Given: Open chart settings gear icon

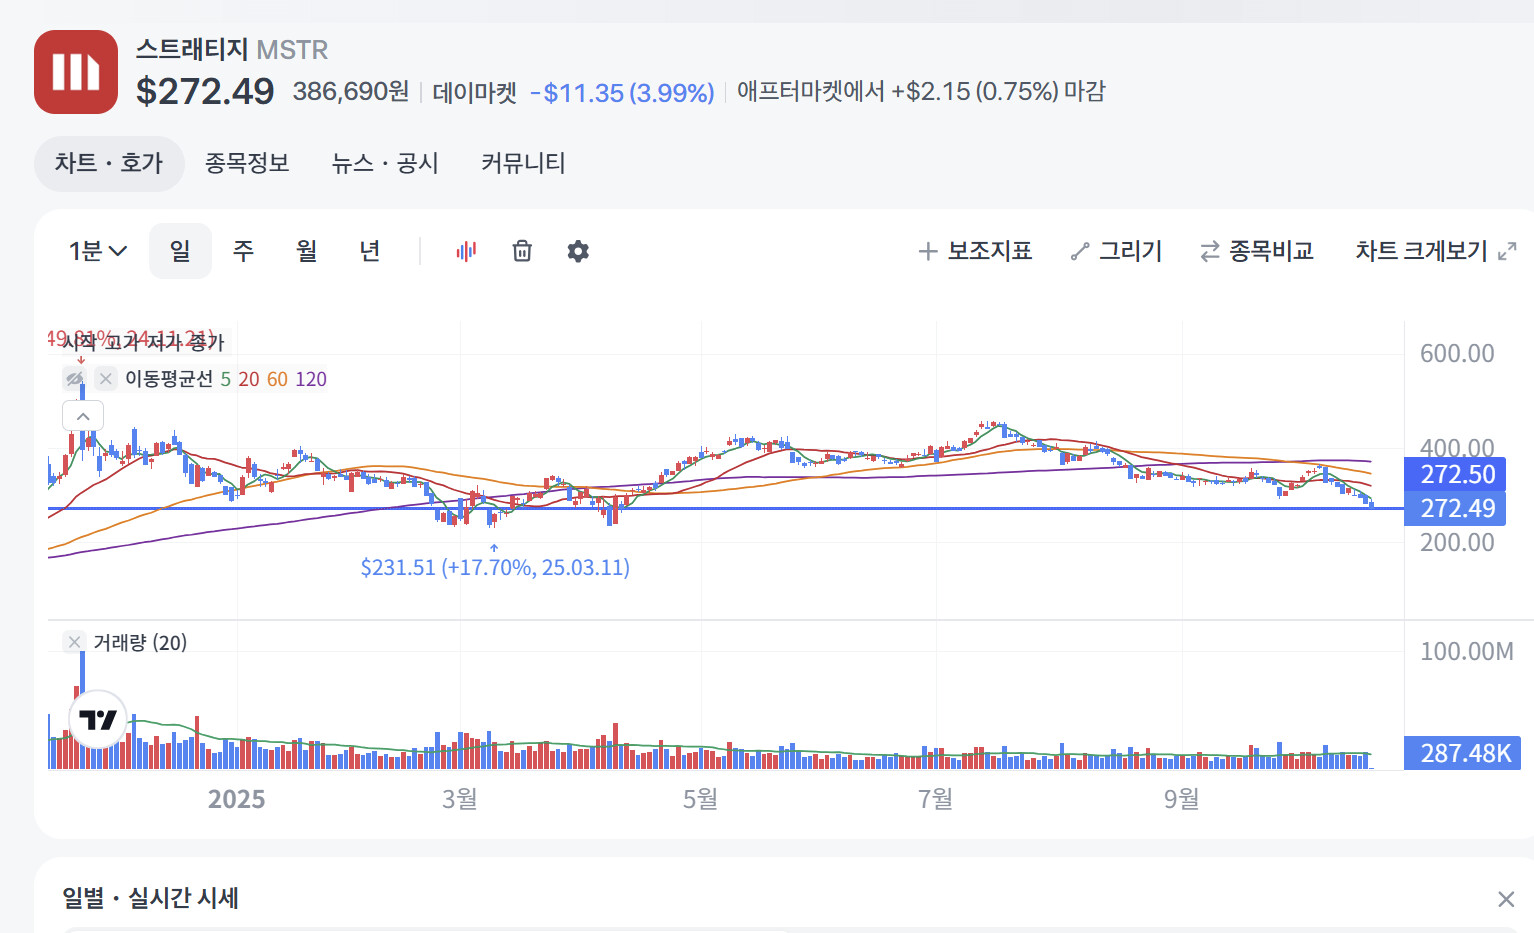Looking at the screenshot, I should click(x=578, y=251).
